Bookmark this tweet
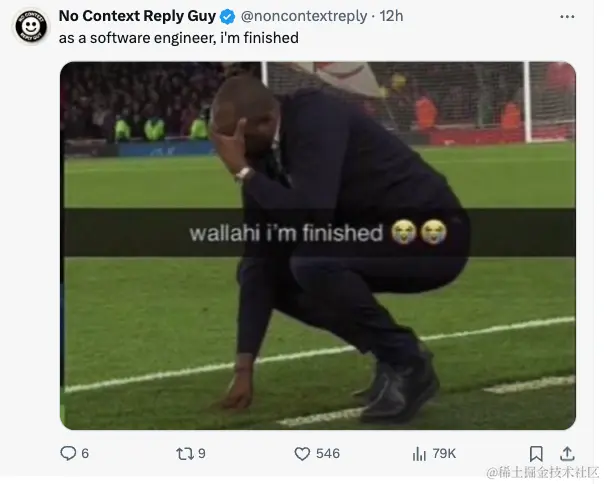604x484 pixels. click(x=536, y=454)
